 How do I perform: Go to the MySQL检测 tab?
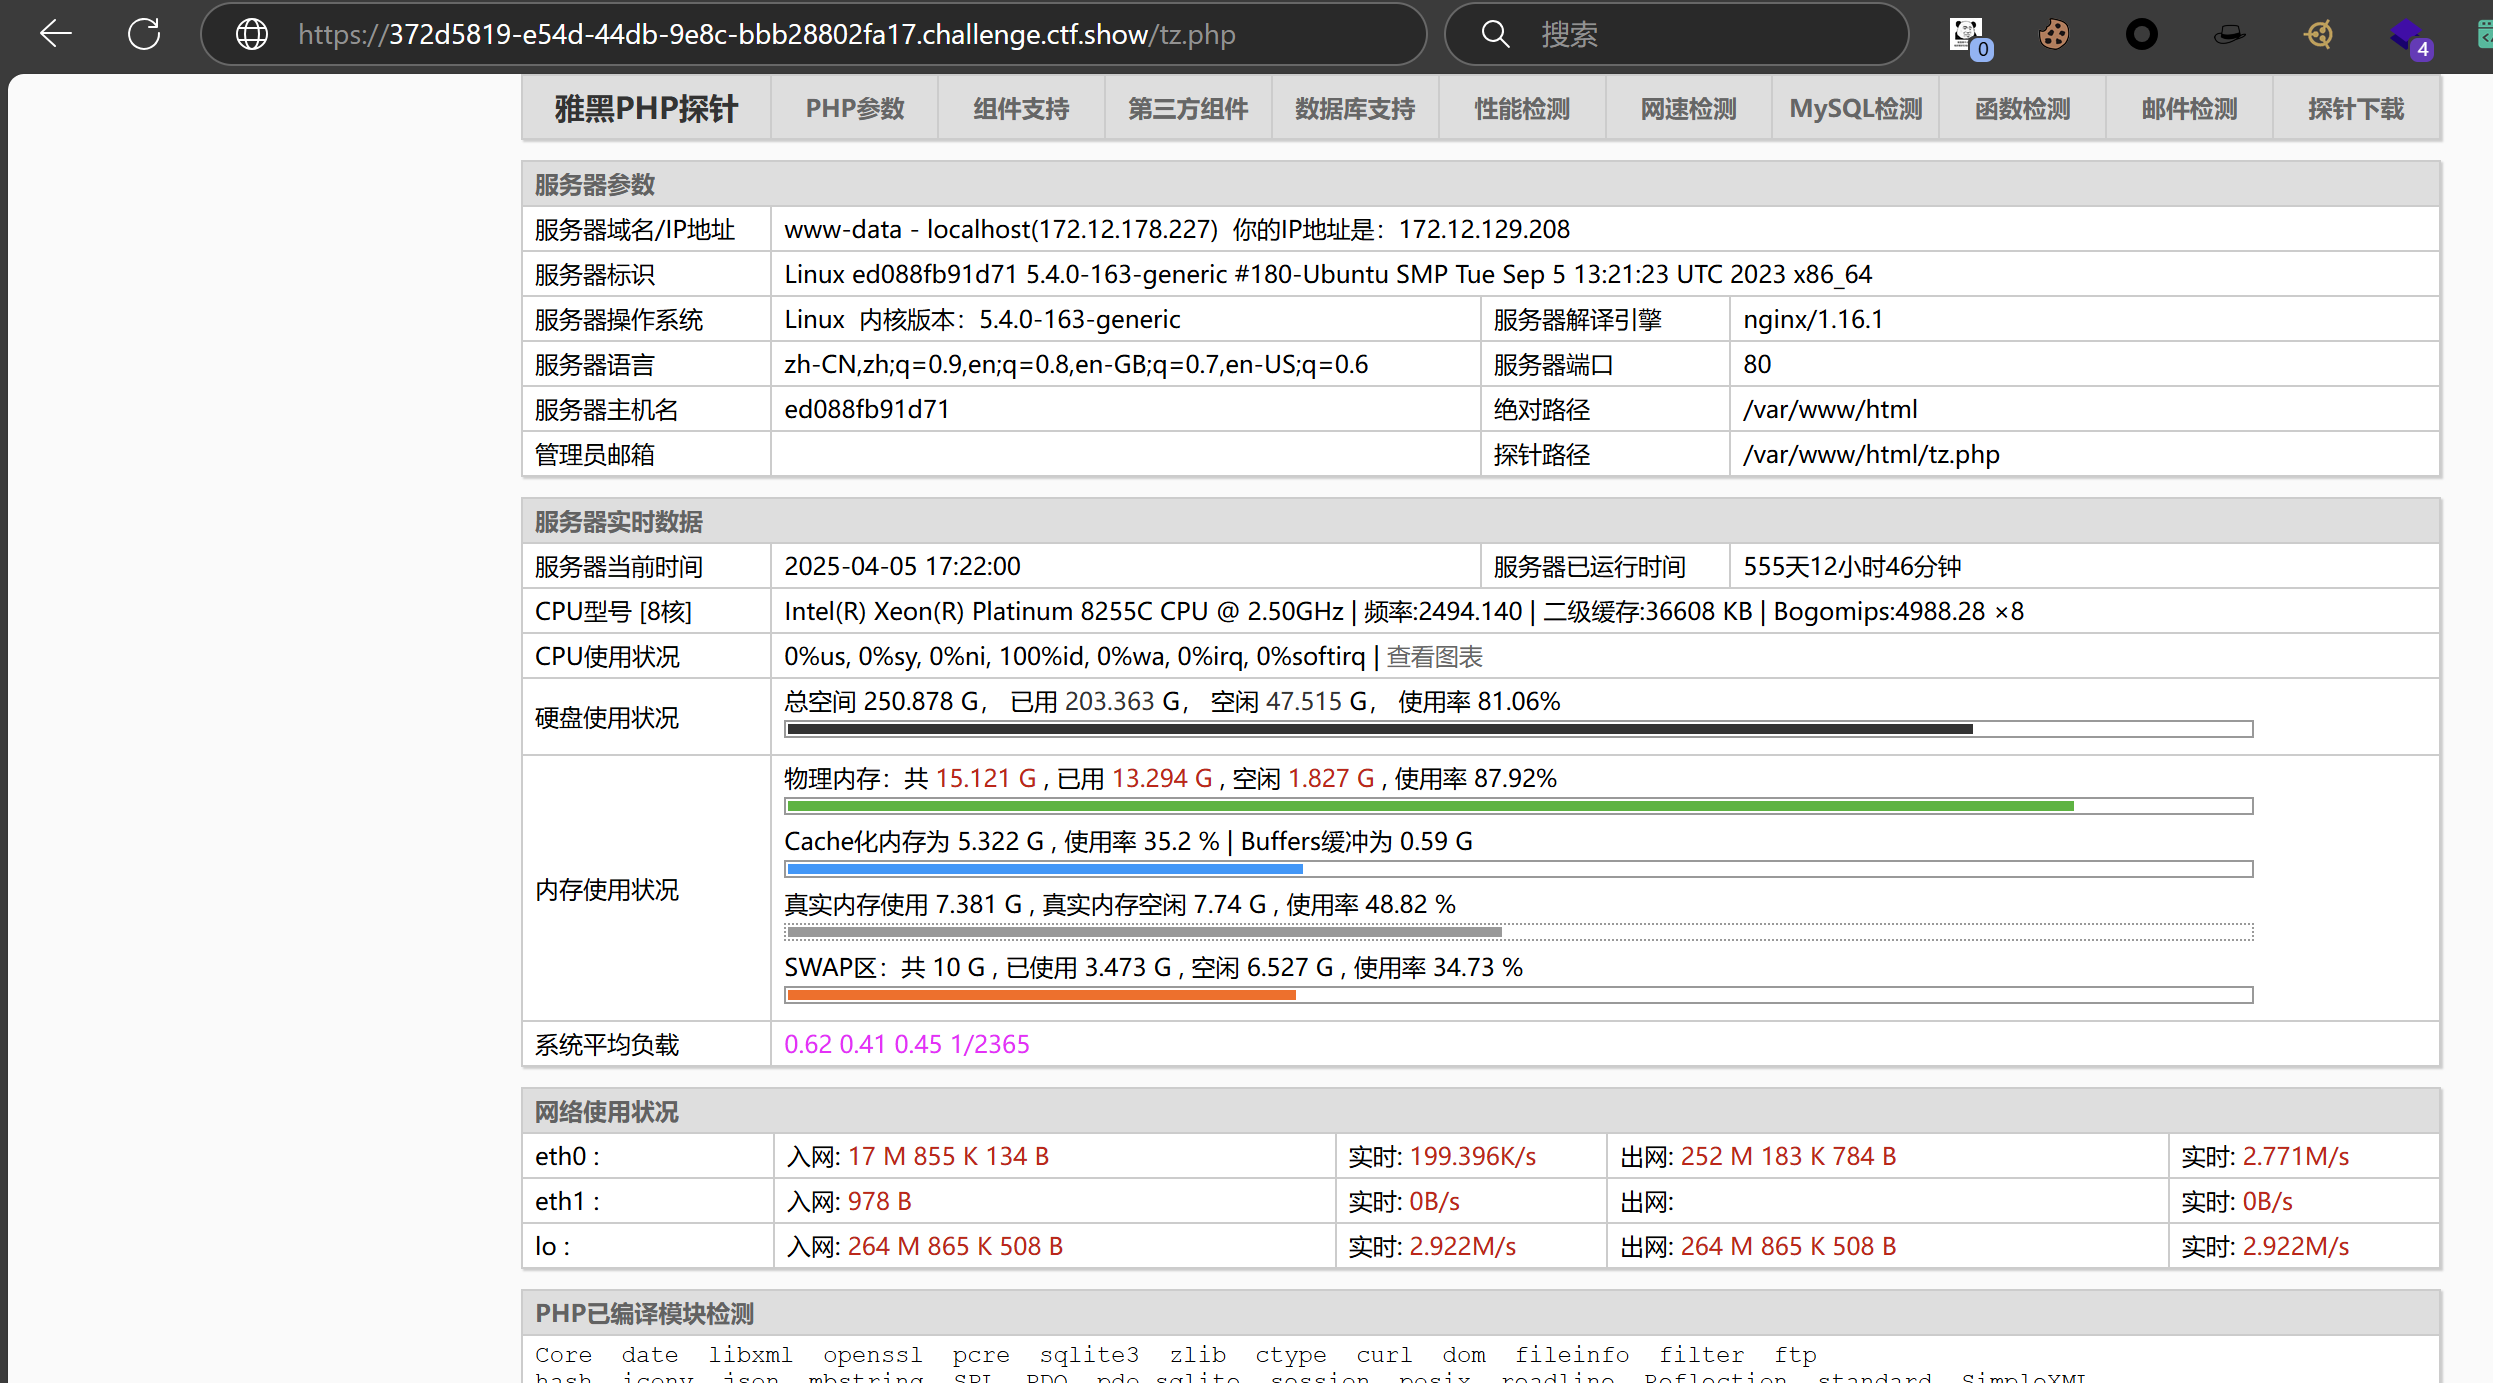1855,109
